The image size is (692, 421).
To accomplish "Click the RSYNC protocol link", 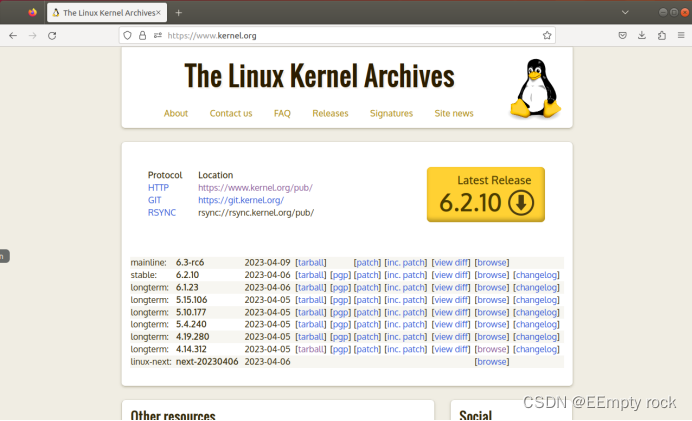I will 162,212.
